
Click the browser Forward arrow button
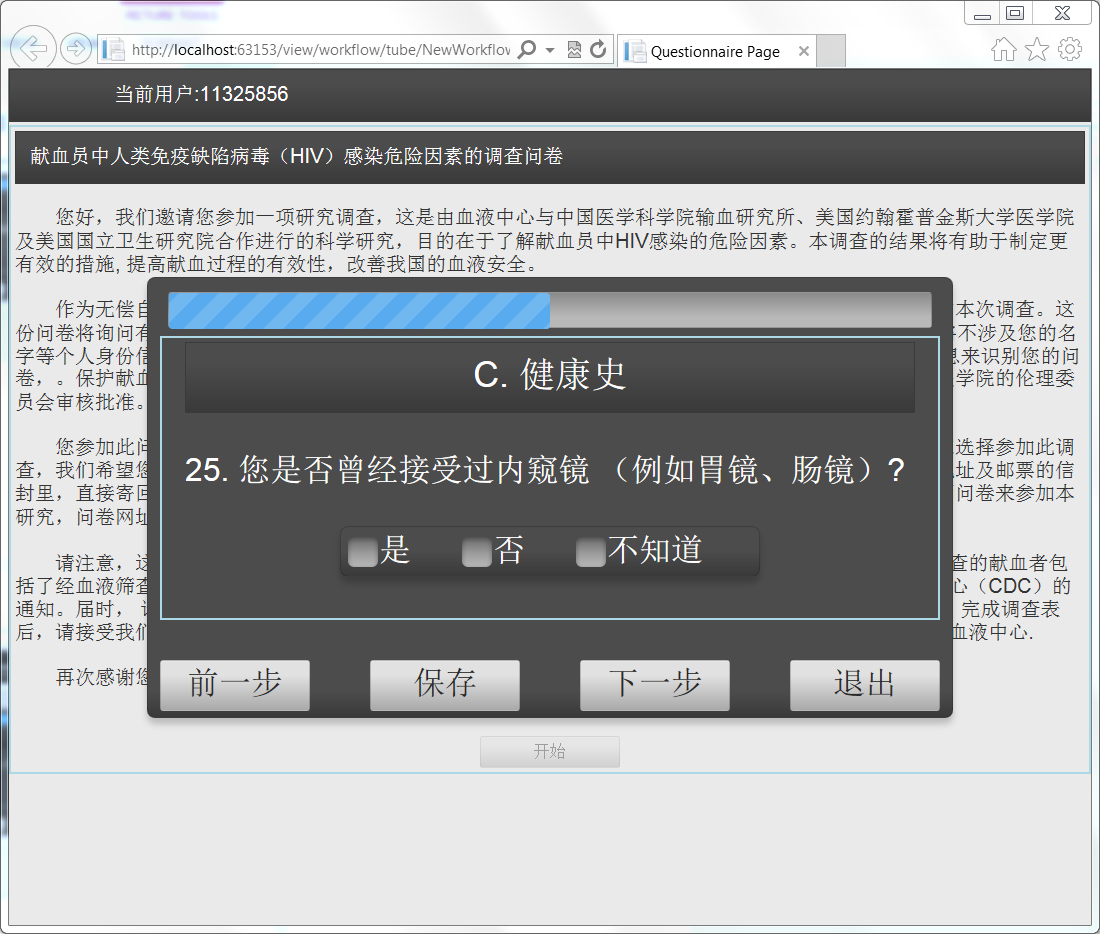coord(76,49)
